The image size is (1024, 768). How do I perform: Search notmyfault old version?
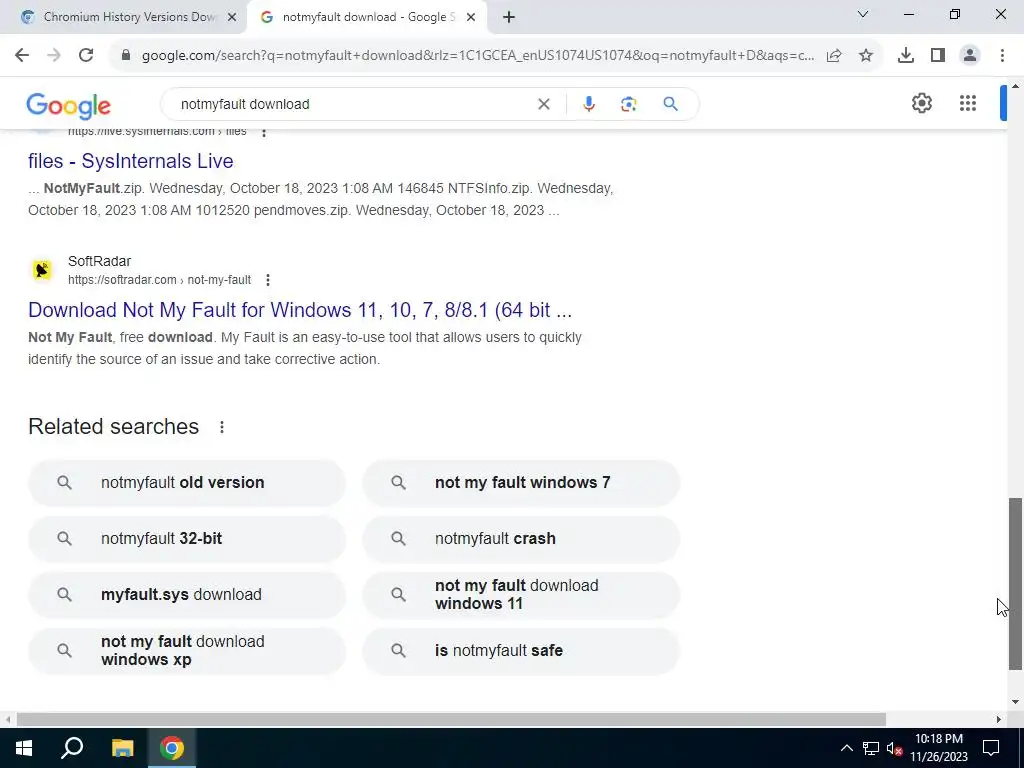tap(187, 483)
